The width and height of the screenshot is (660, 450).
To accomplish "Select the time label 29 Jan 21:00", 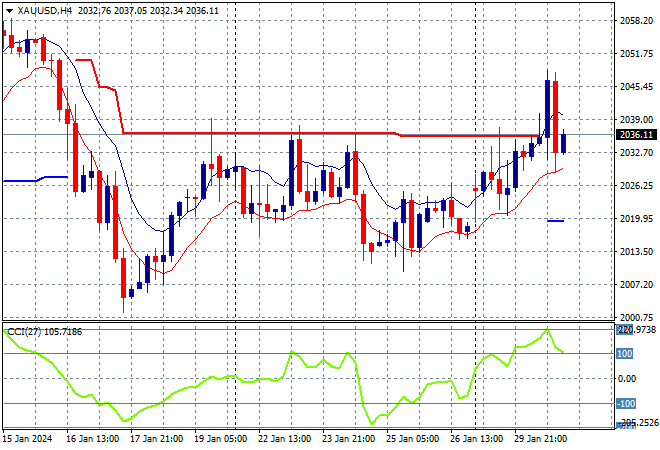I will (540, 439).
